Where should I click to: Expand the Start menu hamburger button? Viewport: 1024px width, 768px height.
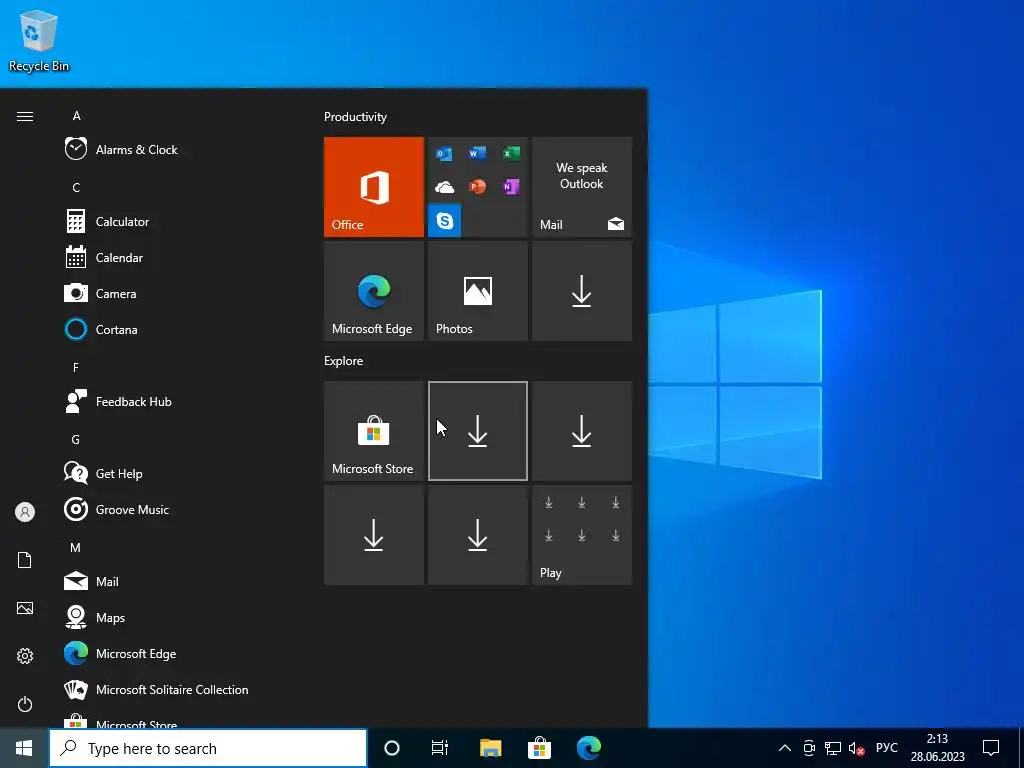(25, 116)
